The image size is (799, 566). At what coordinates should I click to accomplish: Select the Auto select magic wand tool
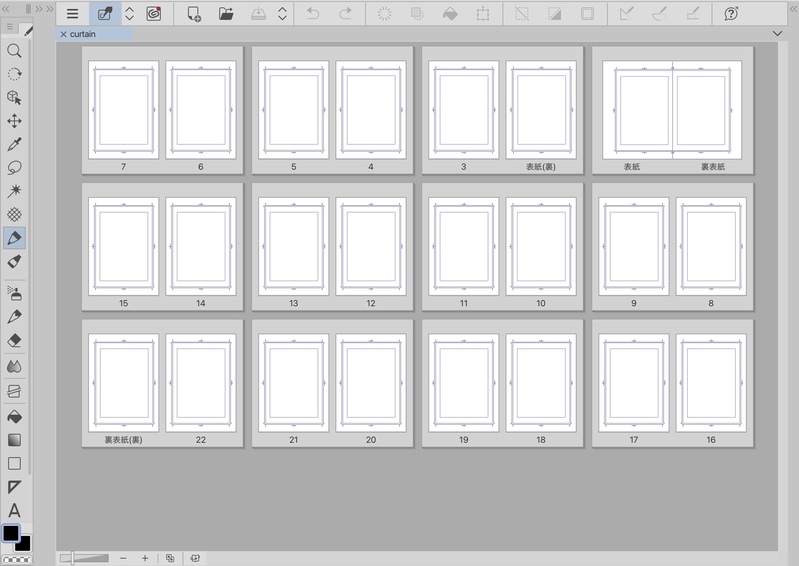tap(14, 191)
